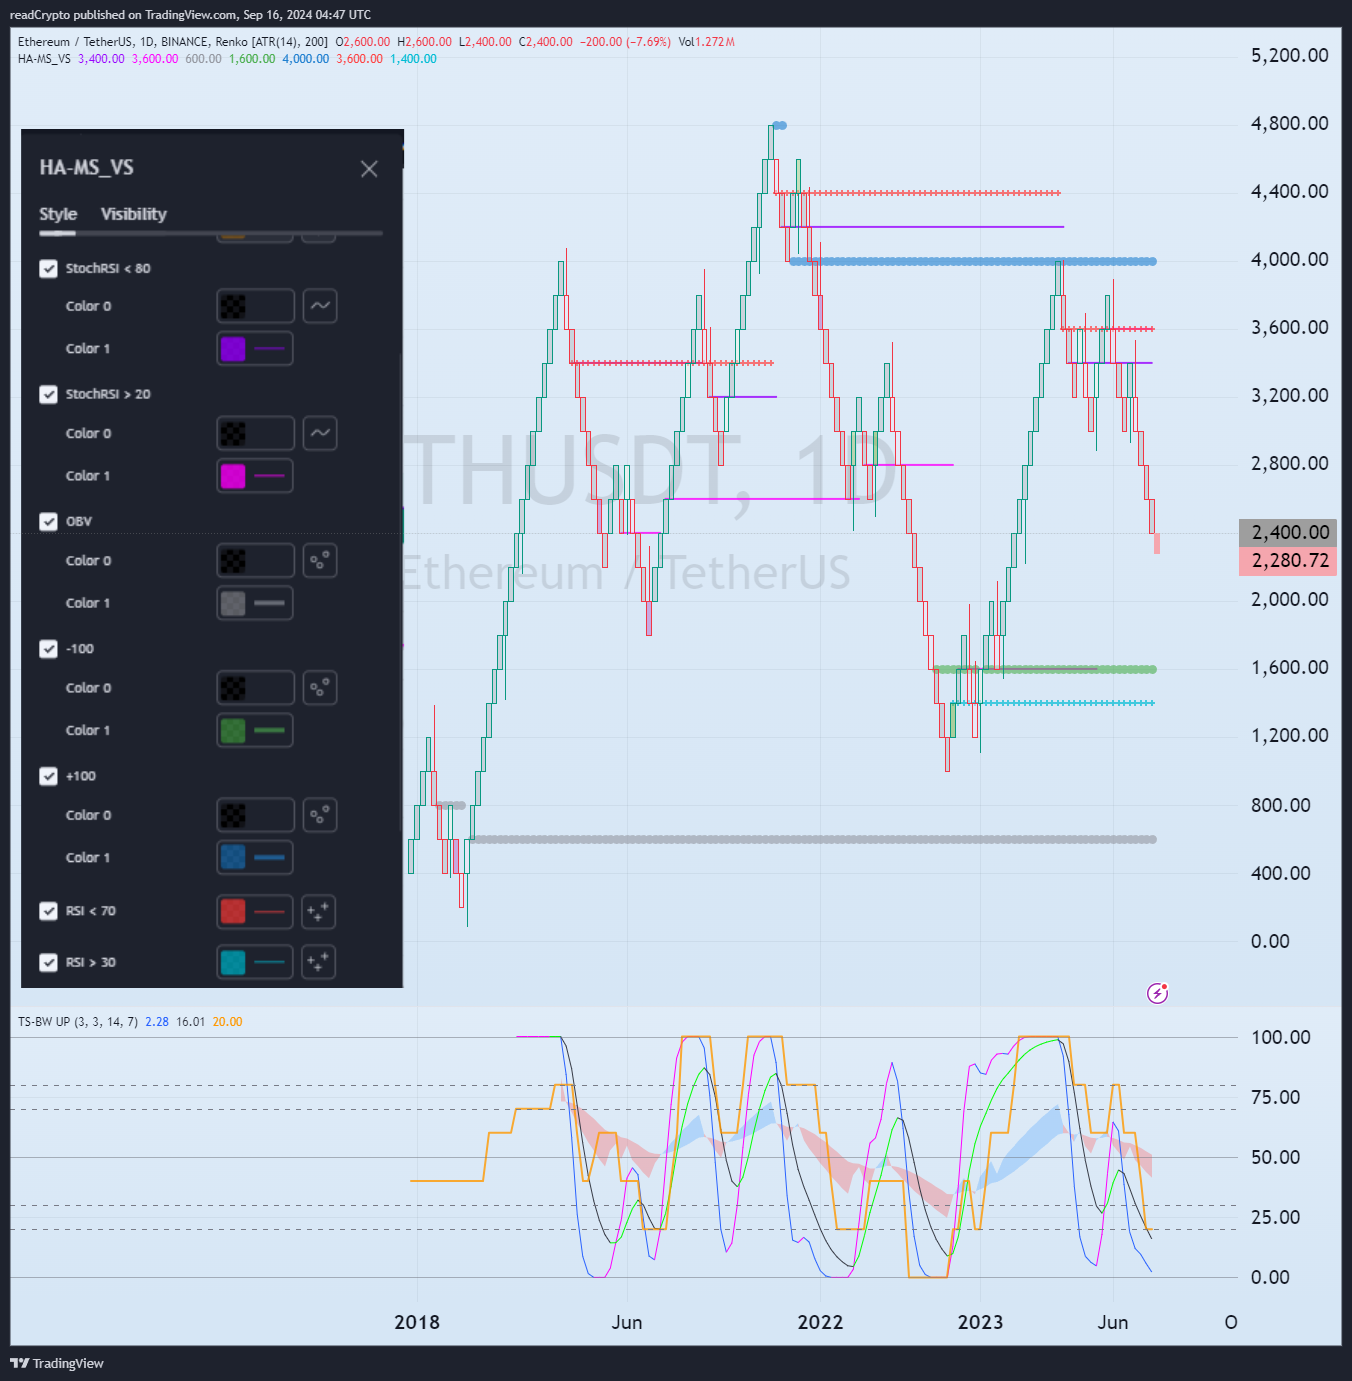Click the orange 20.00 value in TS-BW legend
Screen dimensions: 1352x1381
click(227, 1022)
